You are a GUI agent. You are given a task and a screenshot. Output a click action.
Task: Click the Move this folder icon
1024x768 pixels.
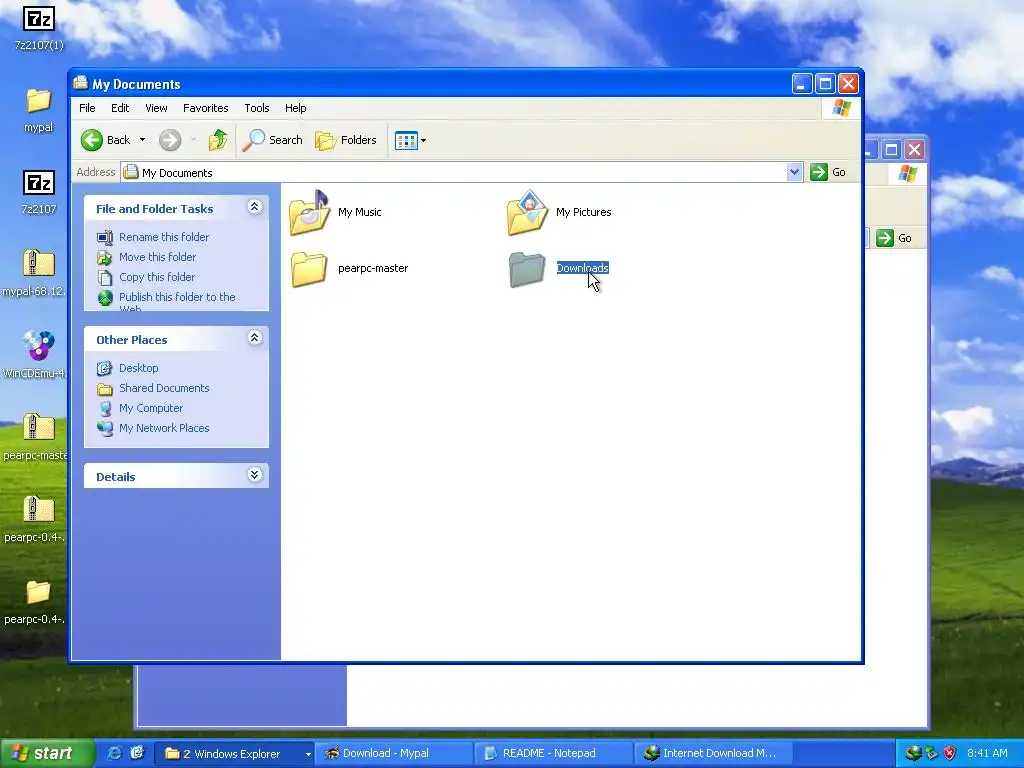105,257
